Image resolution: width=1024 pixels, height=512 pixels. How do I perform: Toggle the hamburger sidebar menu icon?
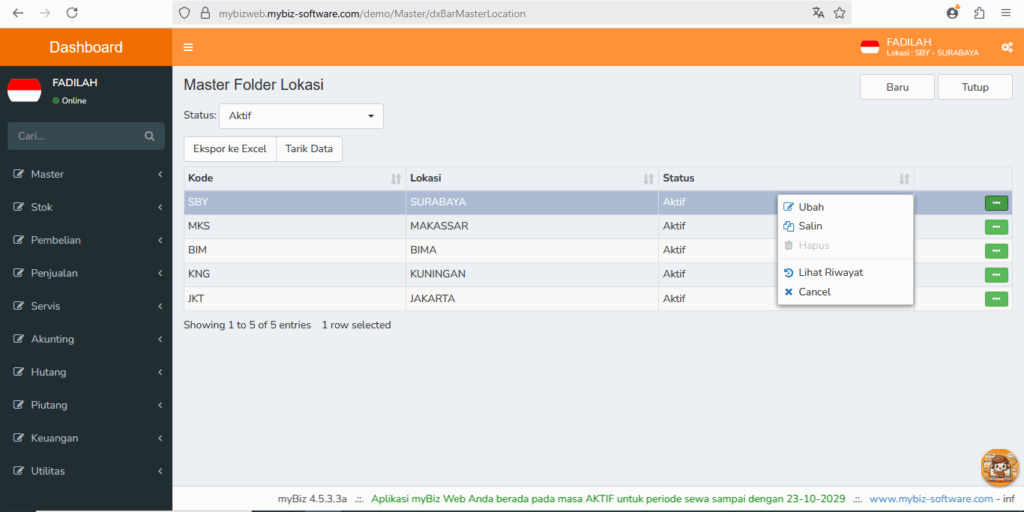pos(188,47)
